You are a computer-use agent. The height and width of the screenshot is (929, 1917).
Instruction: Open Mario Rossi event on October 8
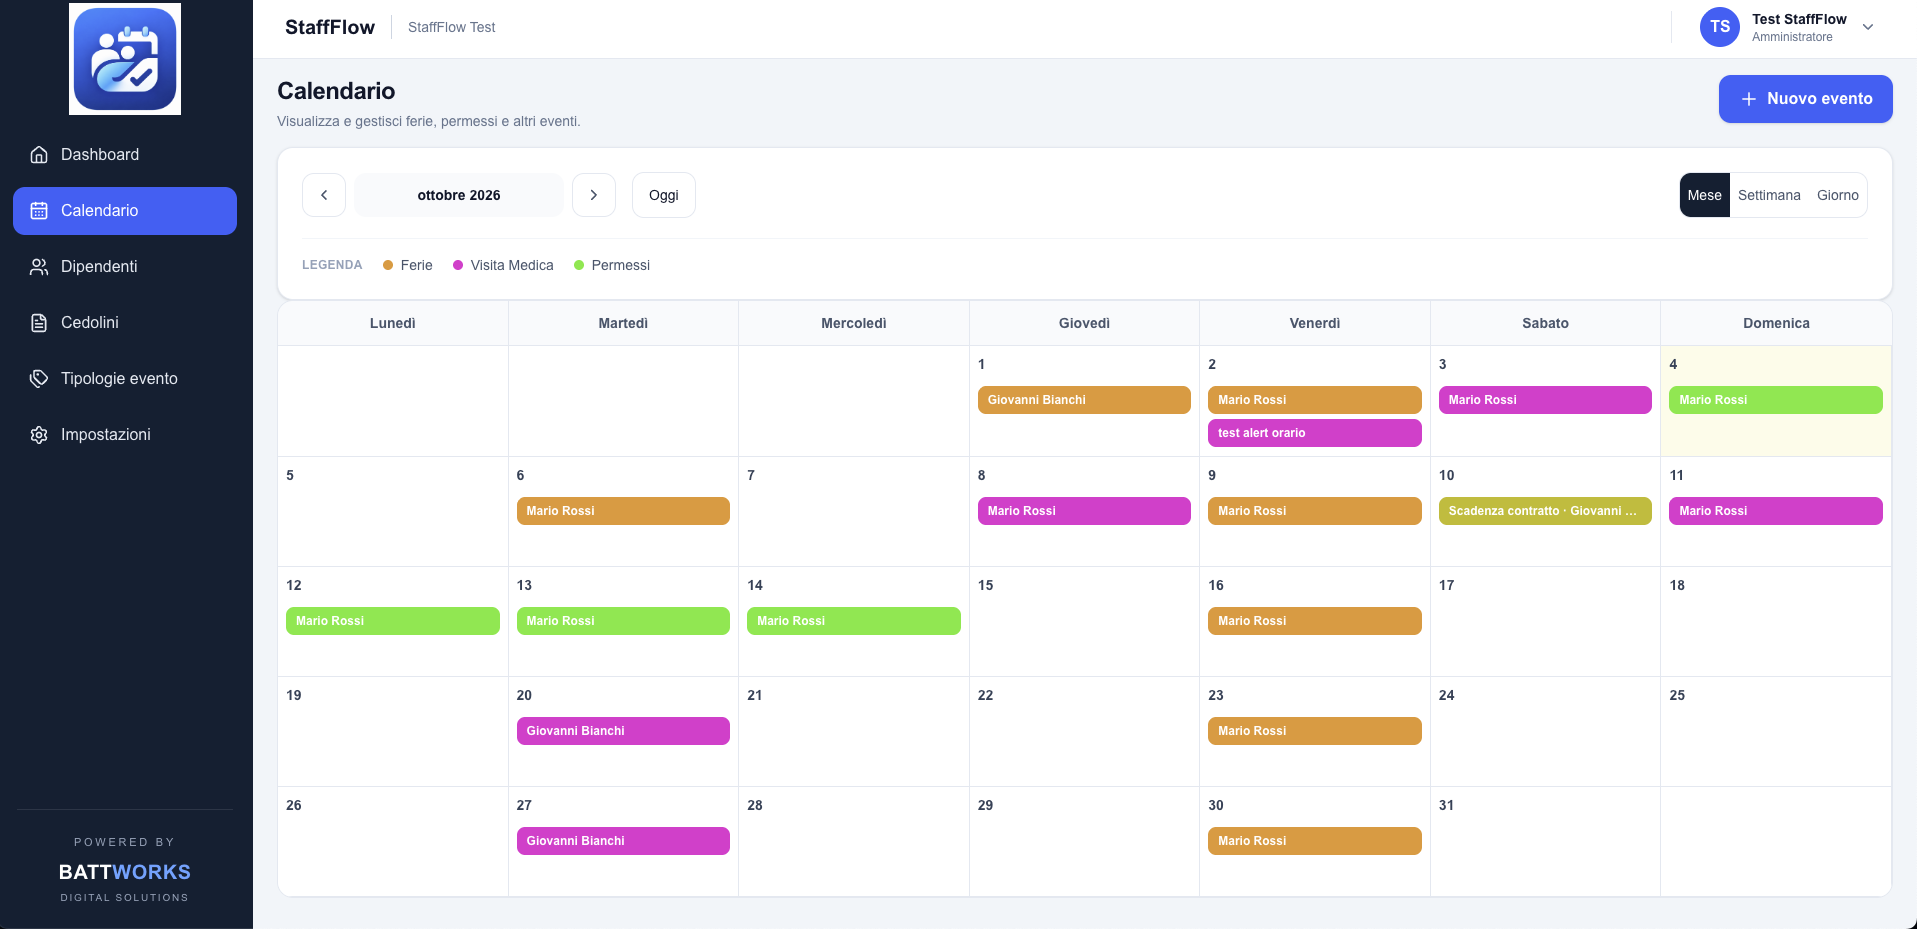click(1084, 511)
